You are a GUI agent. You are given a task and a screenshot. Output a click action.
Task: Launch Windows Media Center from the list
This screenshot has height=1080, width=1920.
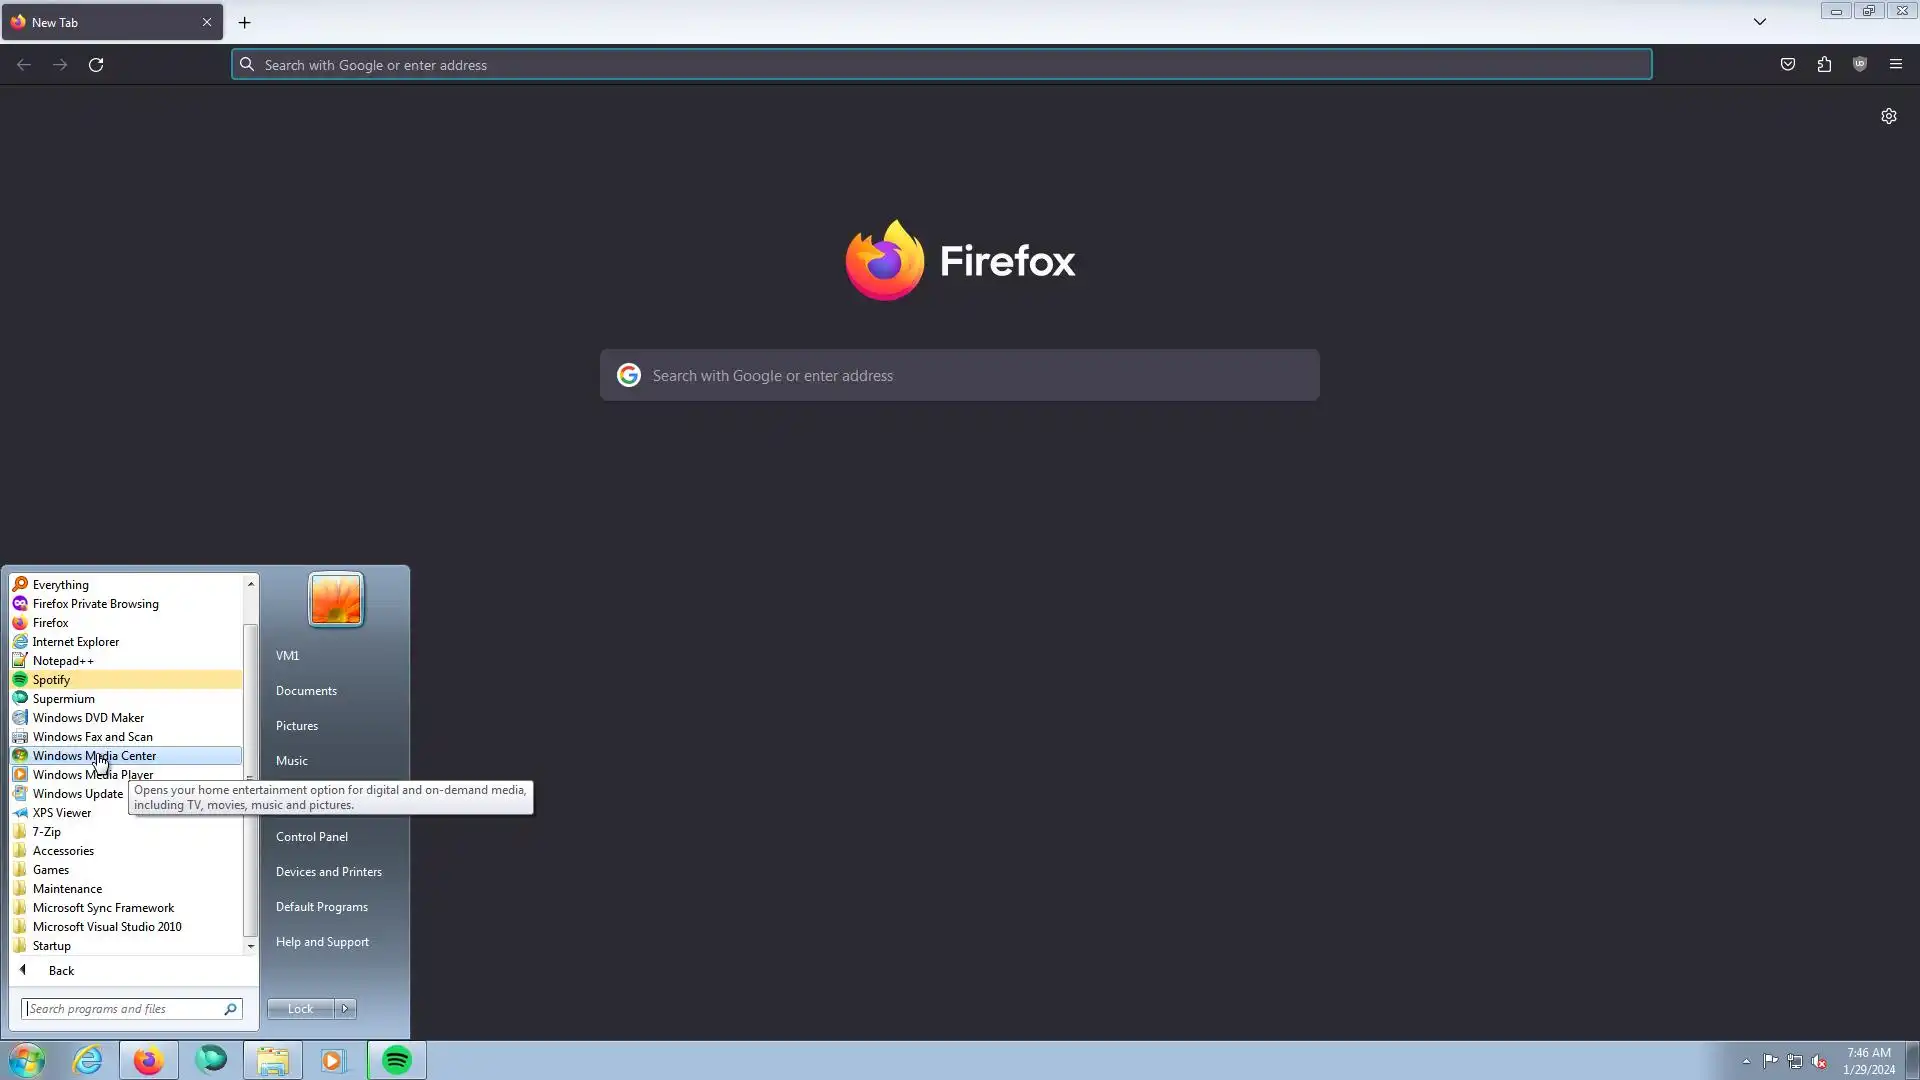pyautogui.click(x=94, y=756)
